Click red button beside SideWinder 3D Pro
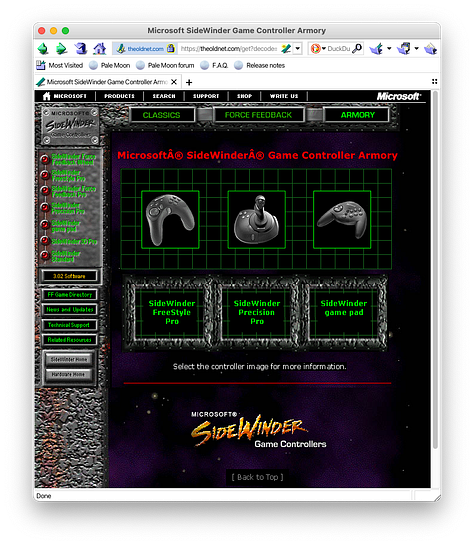Viewport: 474px width, 545px height. [45, 240]
